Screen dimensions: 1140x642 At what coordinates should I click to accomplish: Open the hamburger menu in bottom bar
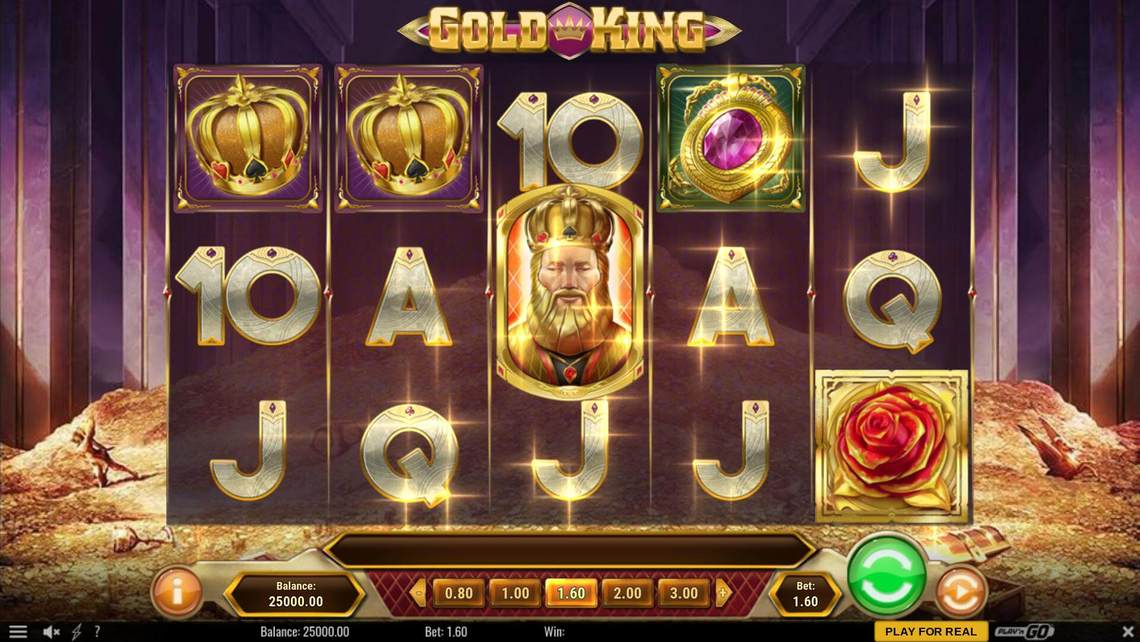click(17, 632)
